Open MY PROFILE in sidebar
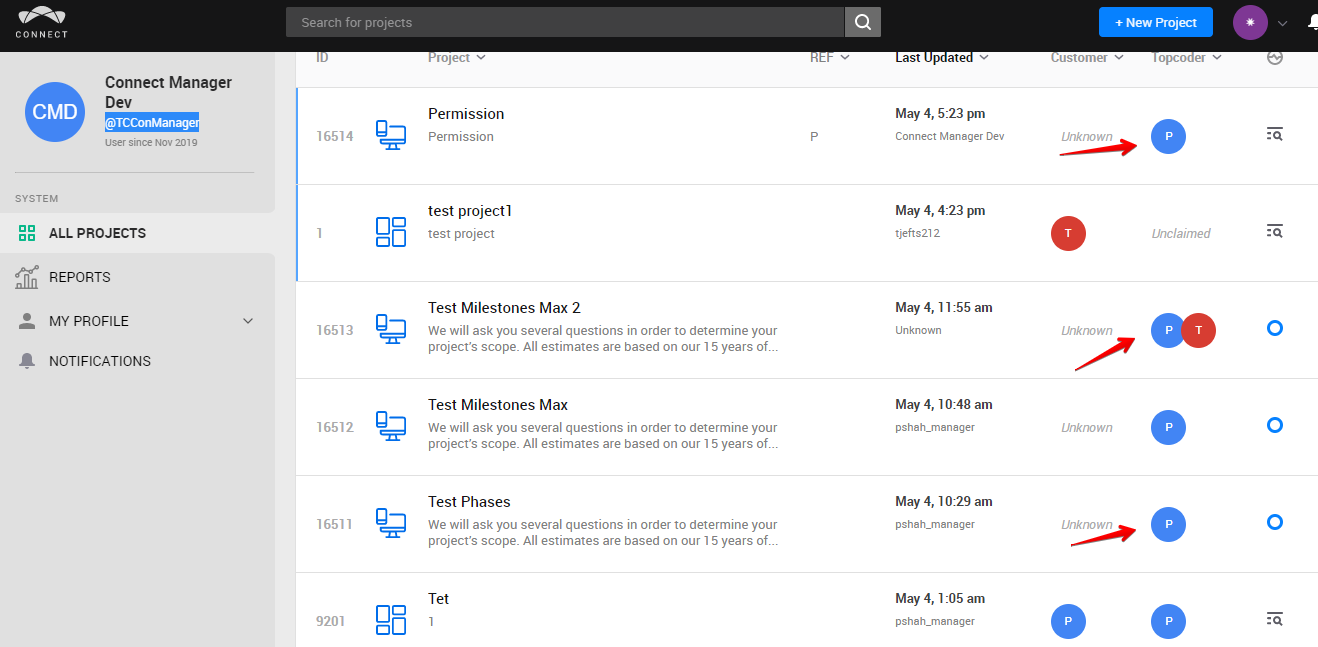This screenshot has width=1318, height=647. [x=137, y=321]
